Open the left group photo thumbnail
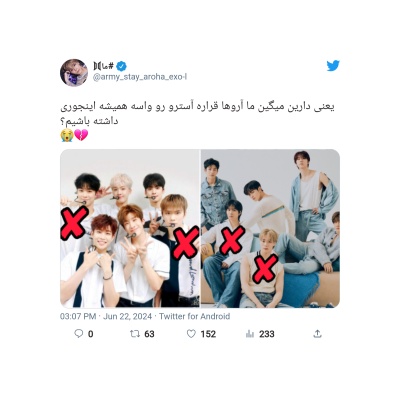The image size is (400, 400). coord(130,228)
